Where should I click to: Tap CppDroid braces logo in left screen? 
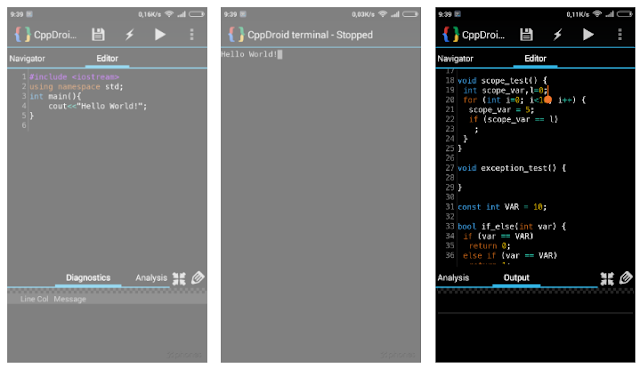pyautogui.click(x=22, y=35)
